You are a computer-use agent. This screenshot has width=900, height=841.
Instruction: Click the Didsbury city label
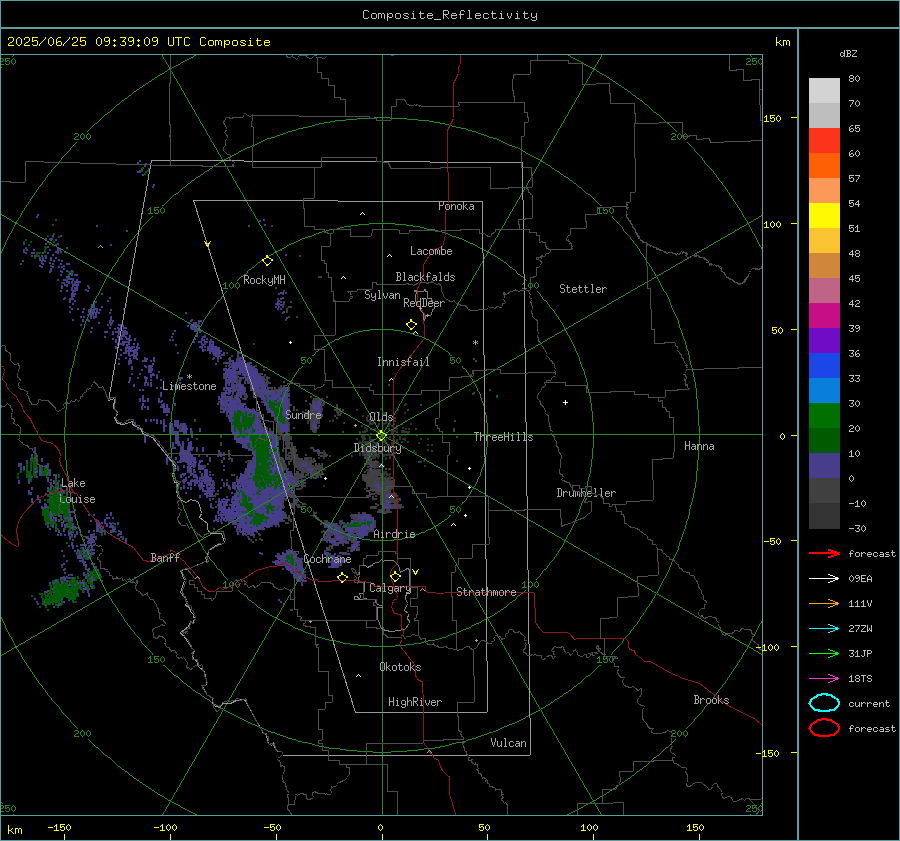(377, 448)
